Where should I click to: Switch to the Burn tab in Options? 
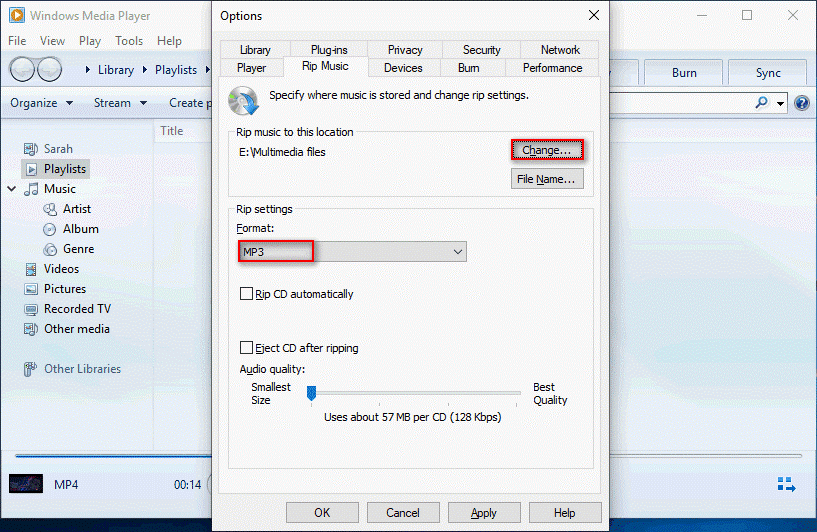pos(468,68)
